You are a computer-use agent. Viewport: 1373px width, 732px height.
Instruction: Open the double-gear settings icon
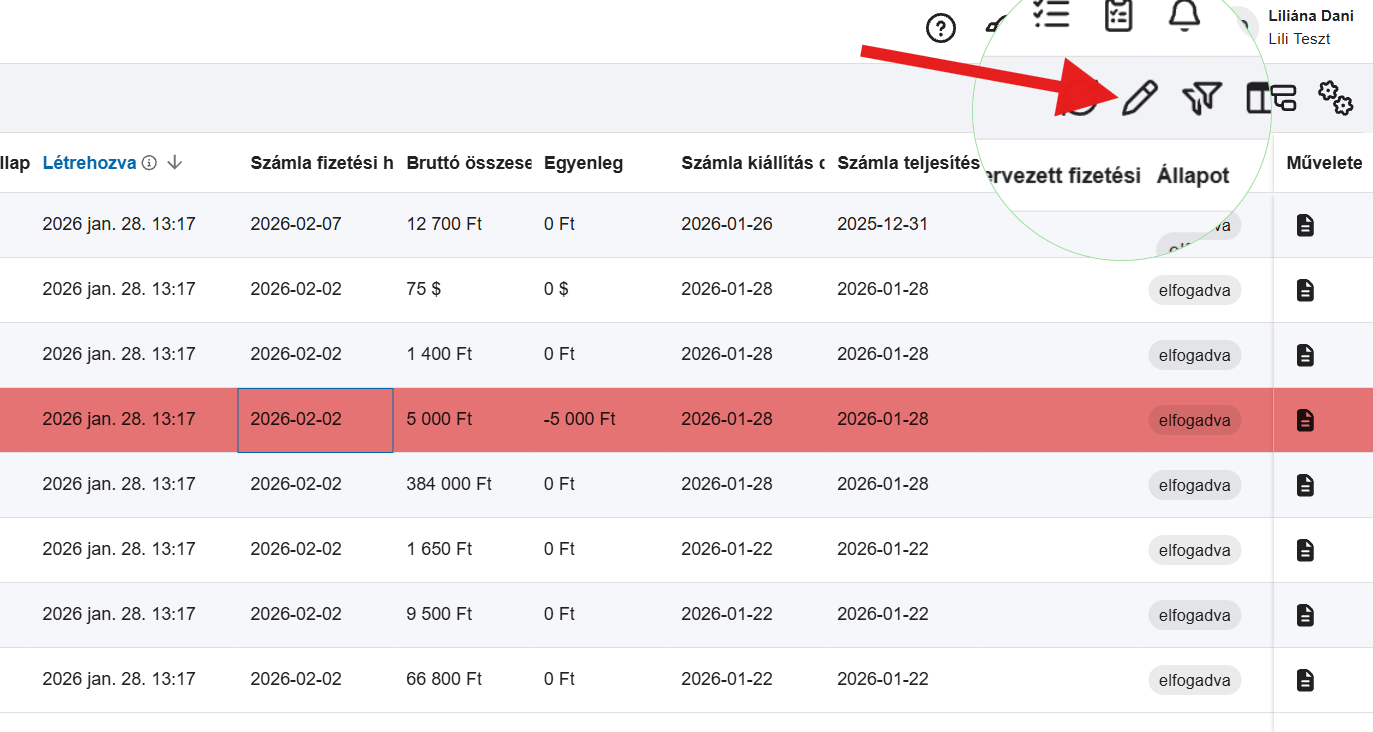1335,97
